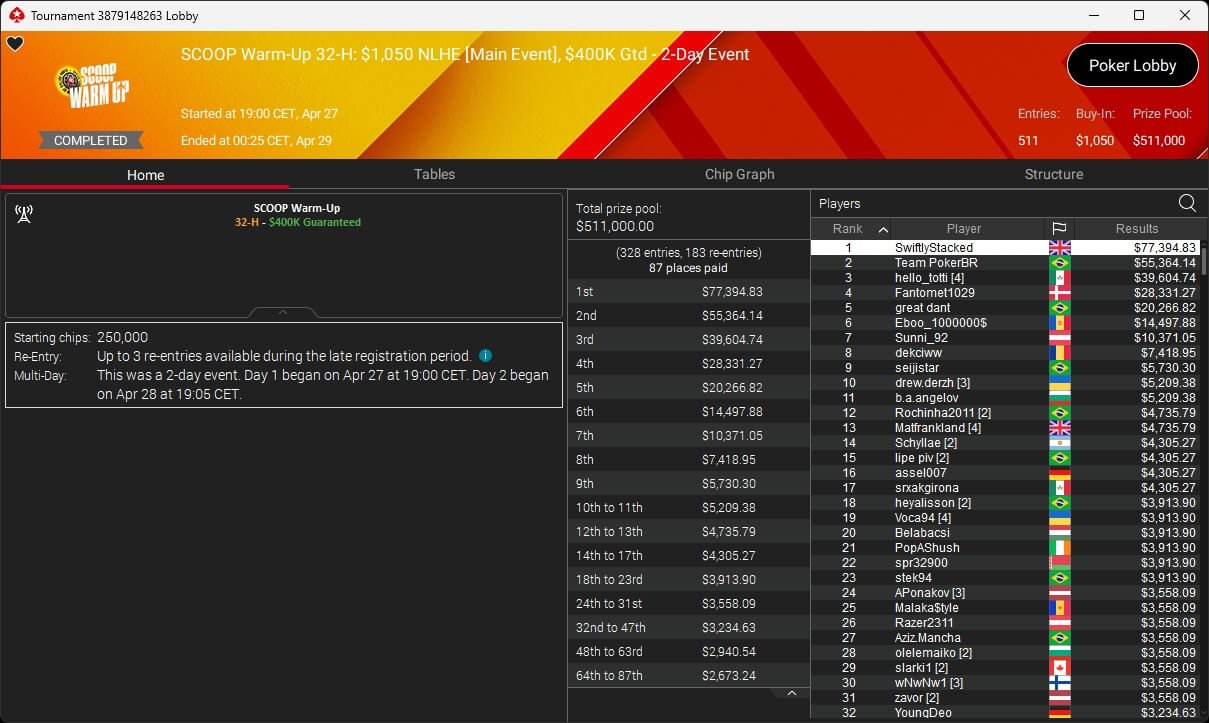
Task: Click the heart favorite icon
Action: (14, 44)
